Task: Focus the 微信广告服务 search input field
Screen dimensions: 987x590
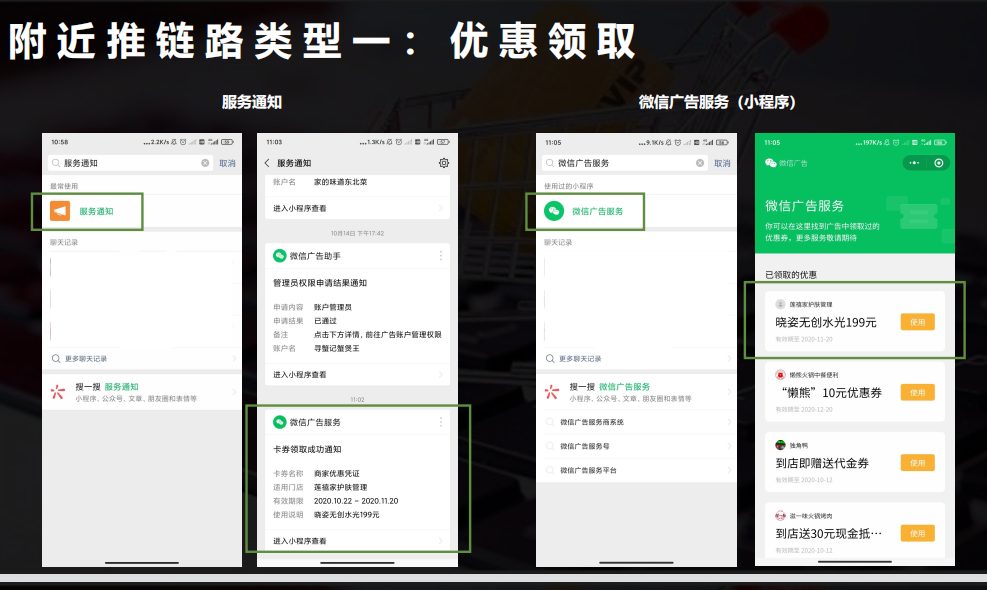Action: point(624,163)
